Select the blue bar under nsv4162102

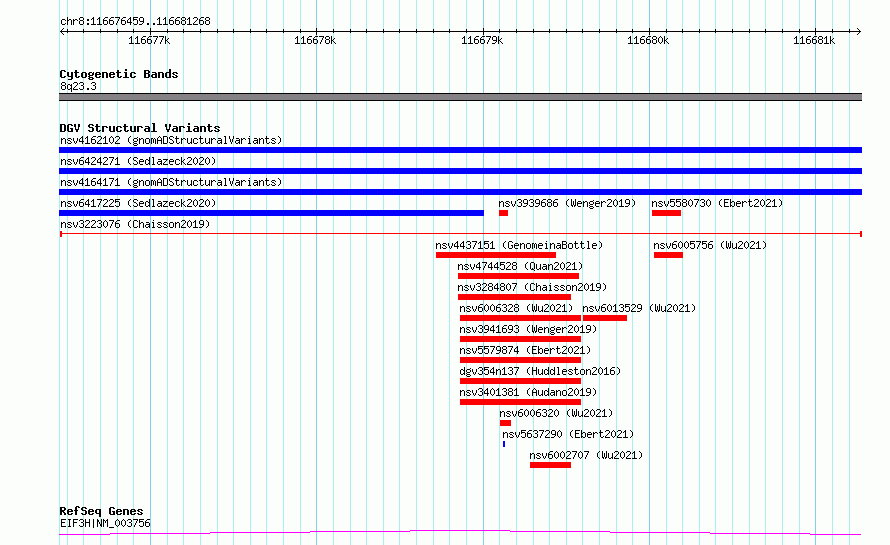(x=460, y=150)
